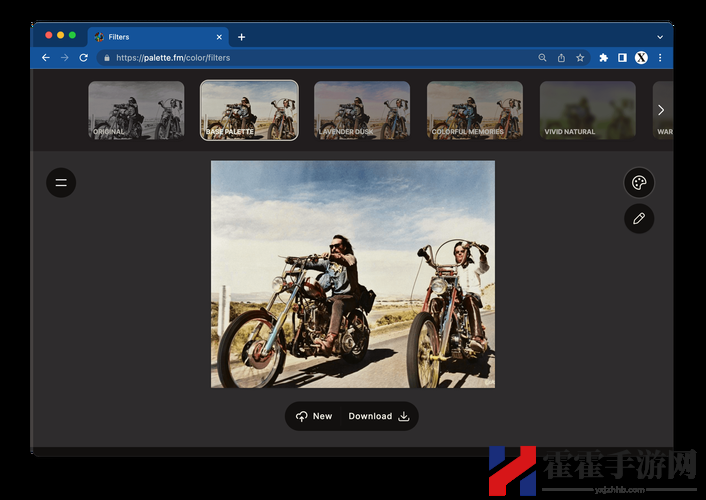Image resolution: width=706 pixels, height=500 pixels.
Task: Click the palette.fm address bar URL
Action: pyautogui.click(x=173, y=58)
